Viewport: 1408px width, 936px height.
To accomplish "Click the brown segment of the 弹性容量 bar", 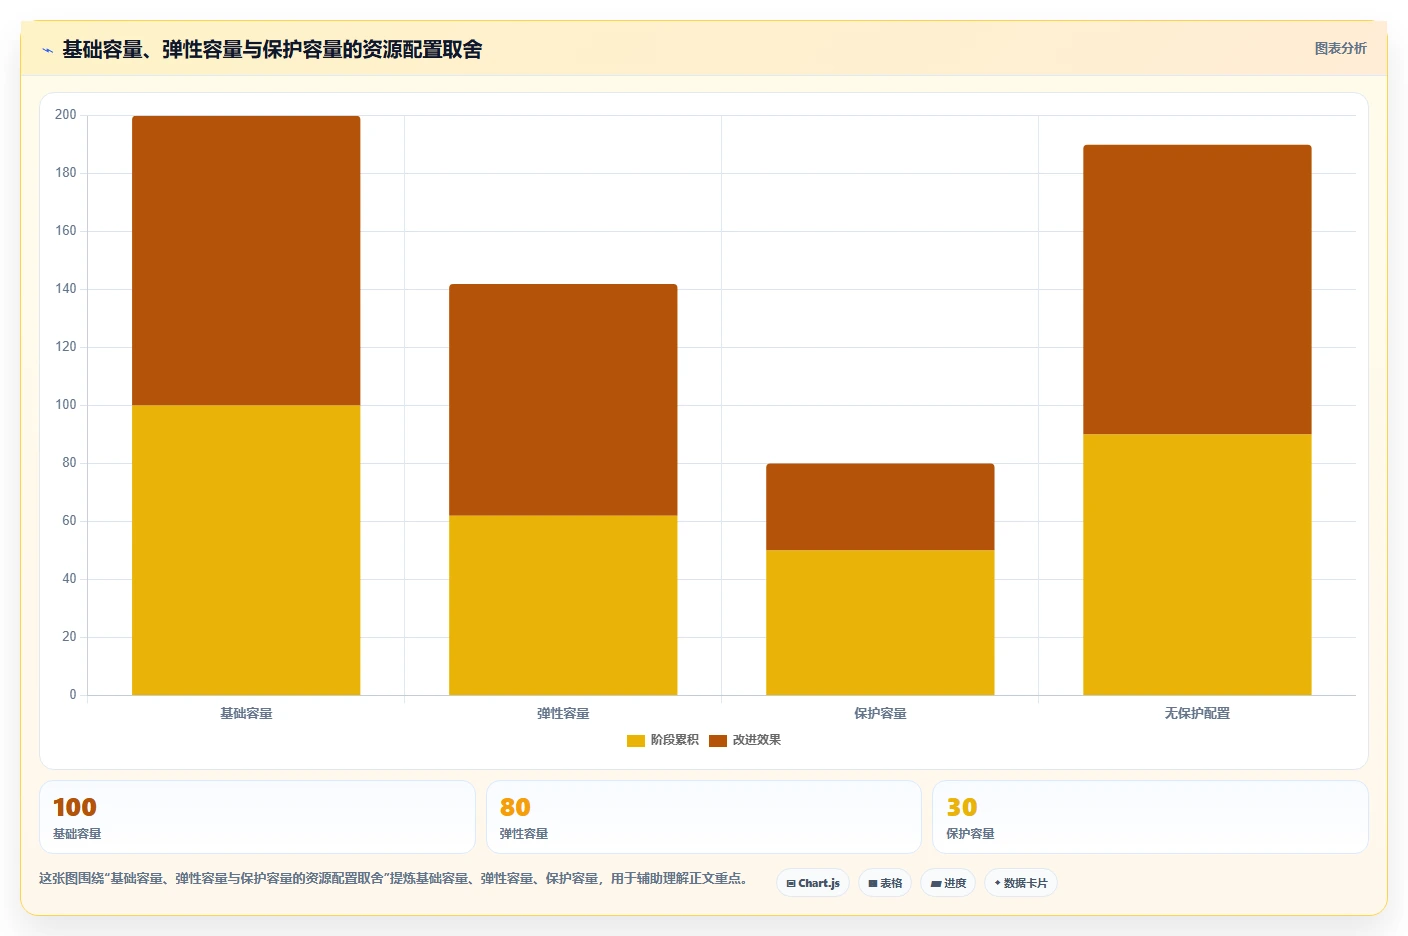I will 563,400.
